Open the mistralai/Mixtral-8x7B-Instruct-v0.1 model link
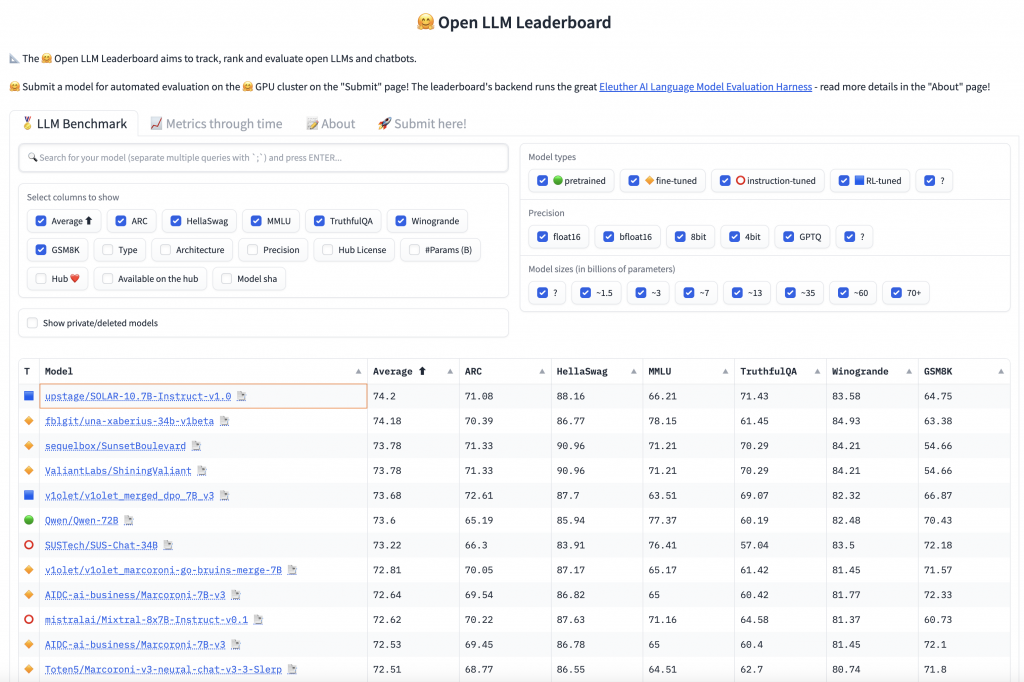Screen dimensions: 1024x682 tap(146, 619)
